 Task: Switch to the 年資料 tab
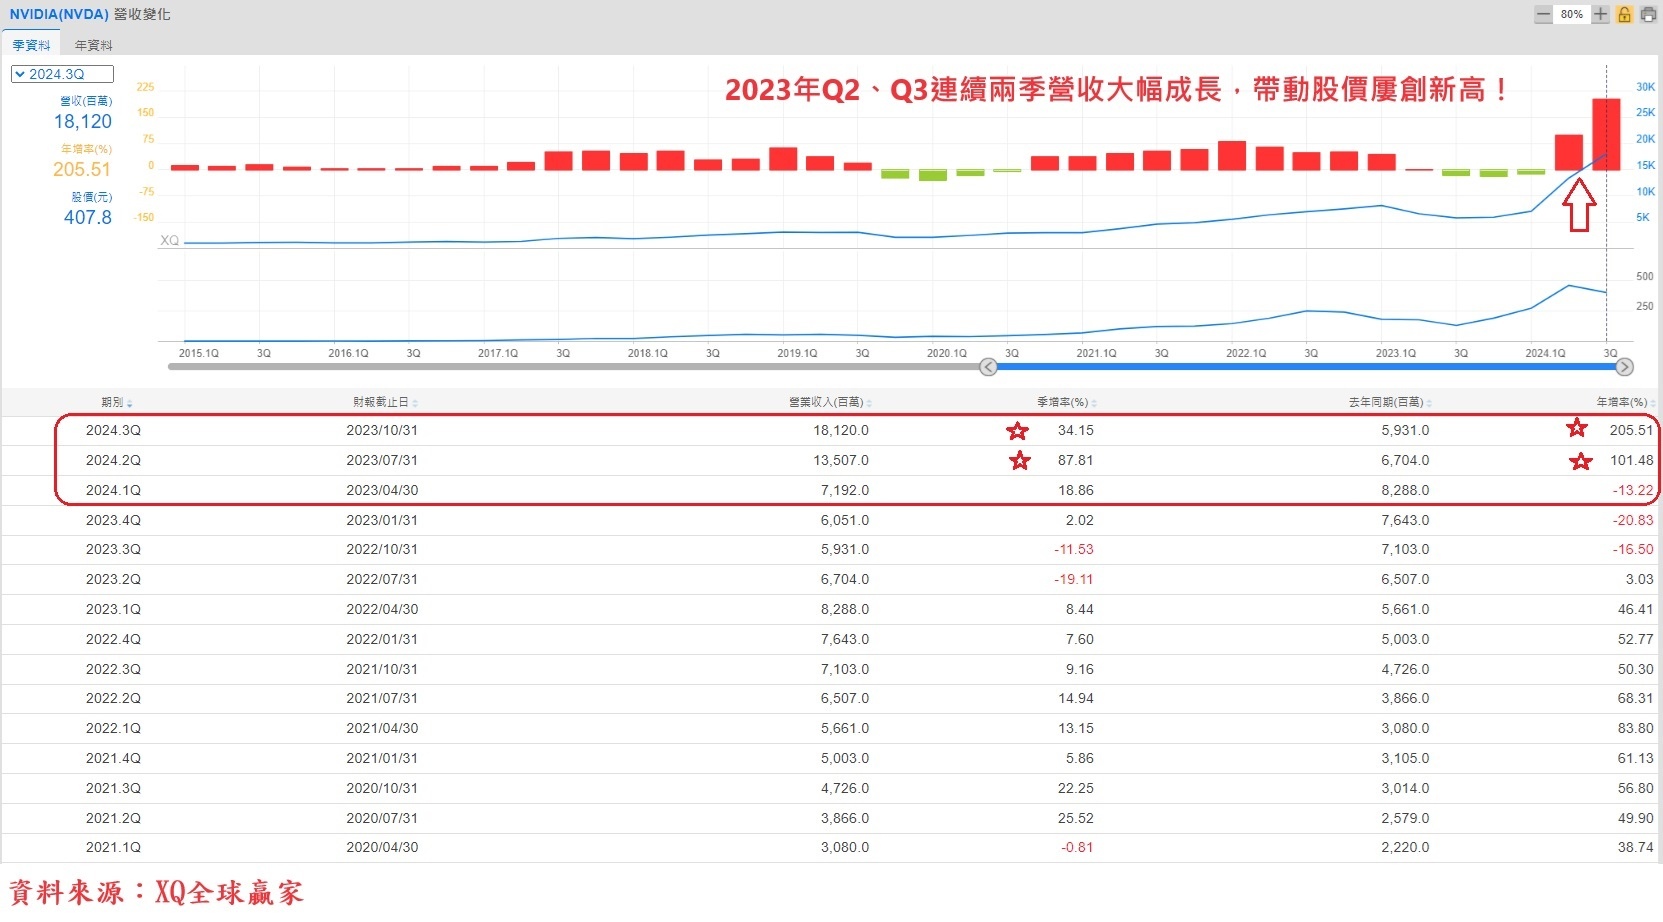coord(93,45)
